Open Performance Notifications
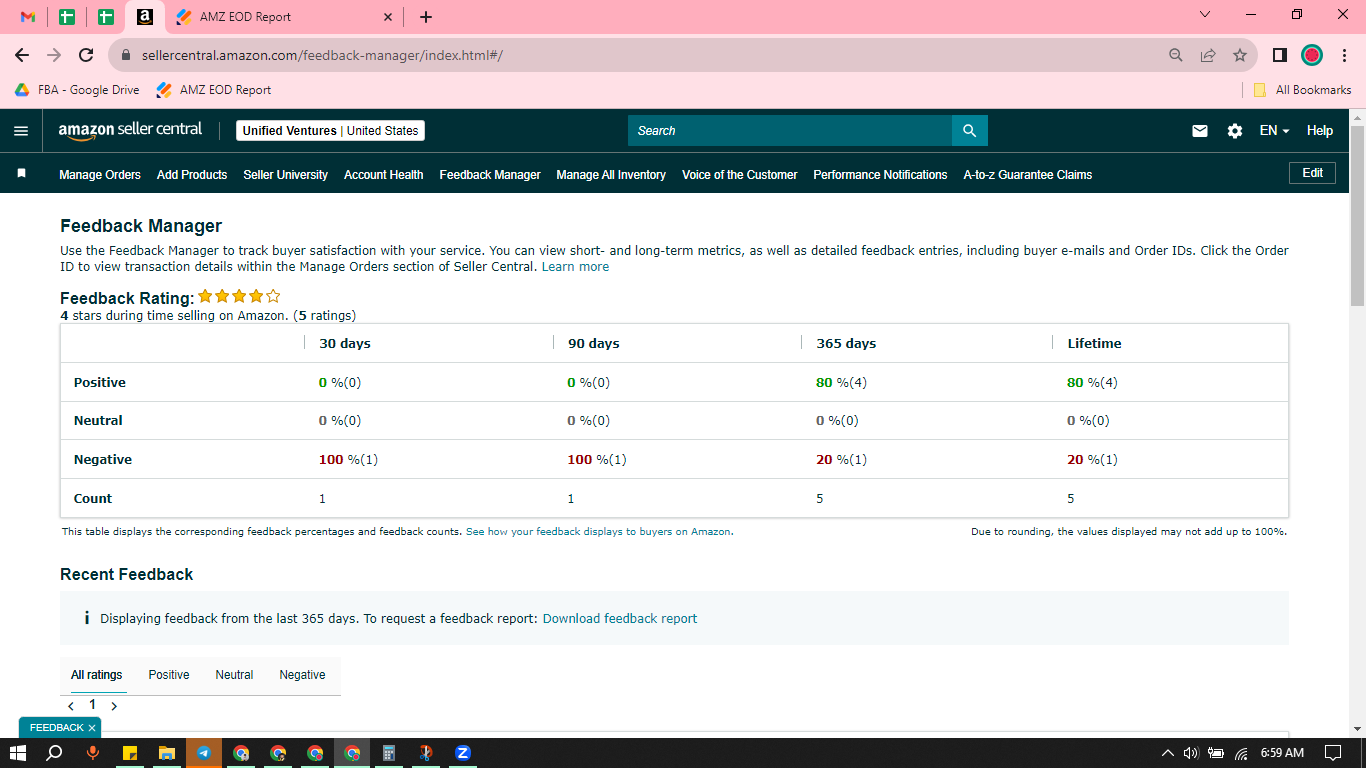The image size is (1366, 768). [x=880, y=175]
